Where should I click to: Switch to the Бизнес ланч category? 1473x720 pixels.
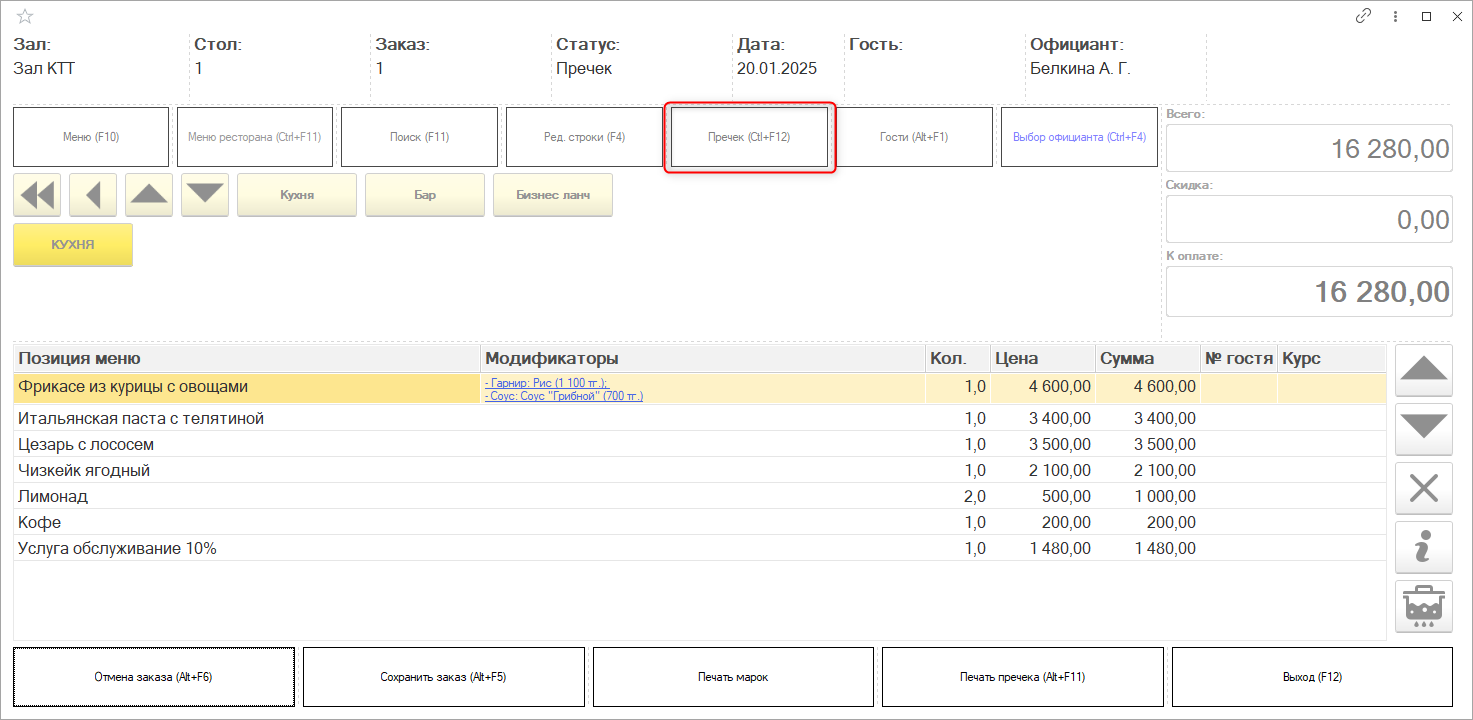[x=553, y=195]
